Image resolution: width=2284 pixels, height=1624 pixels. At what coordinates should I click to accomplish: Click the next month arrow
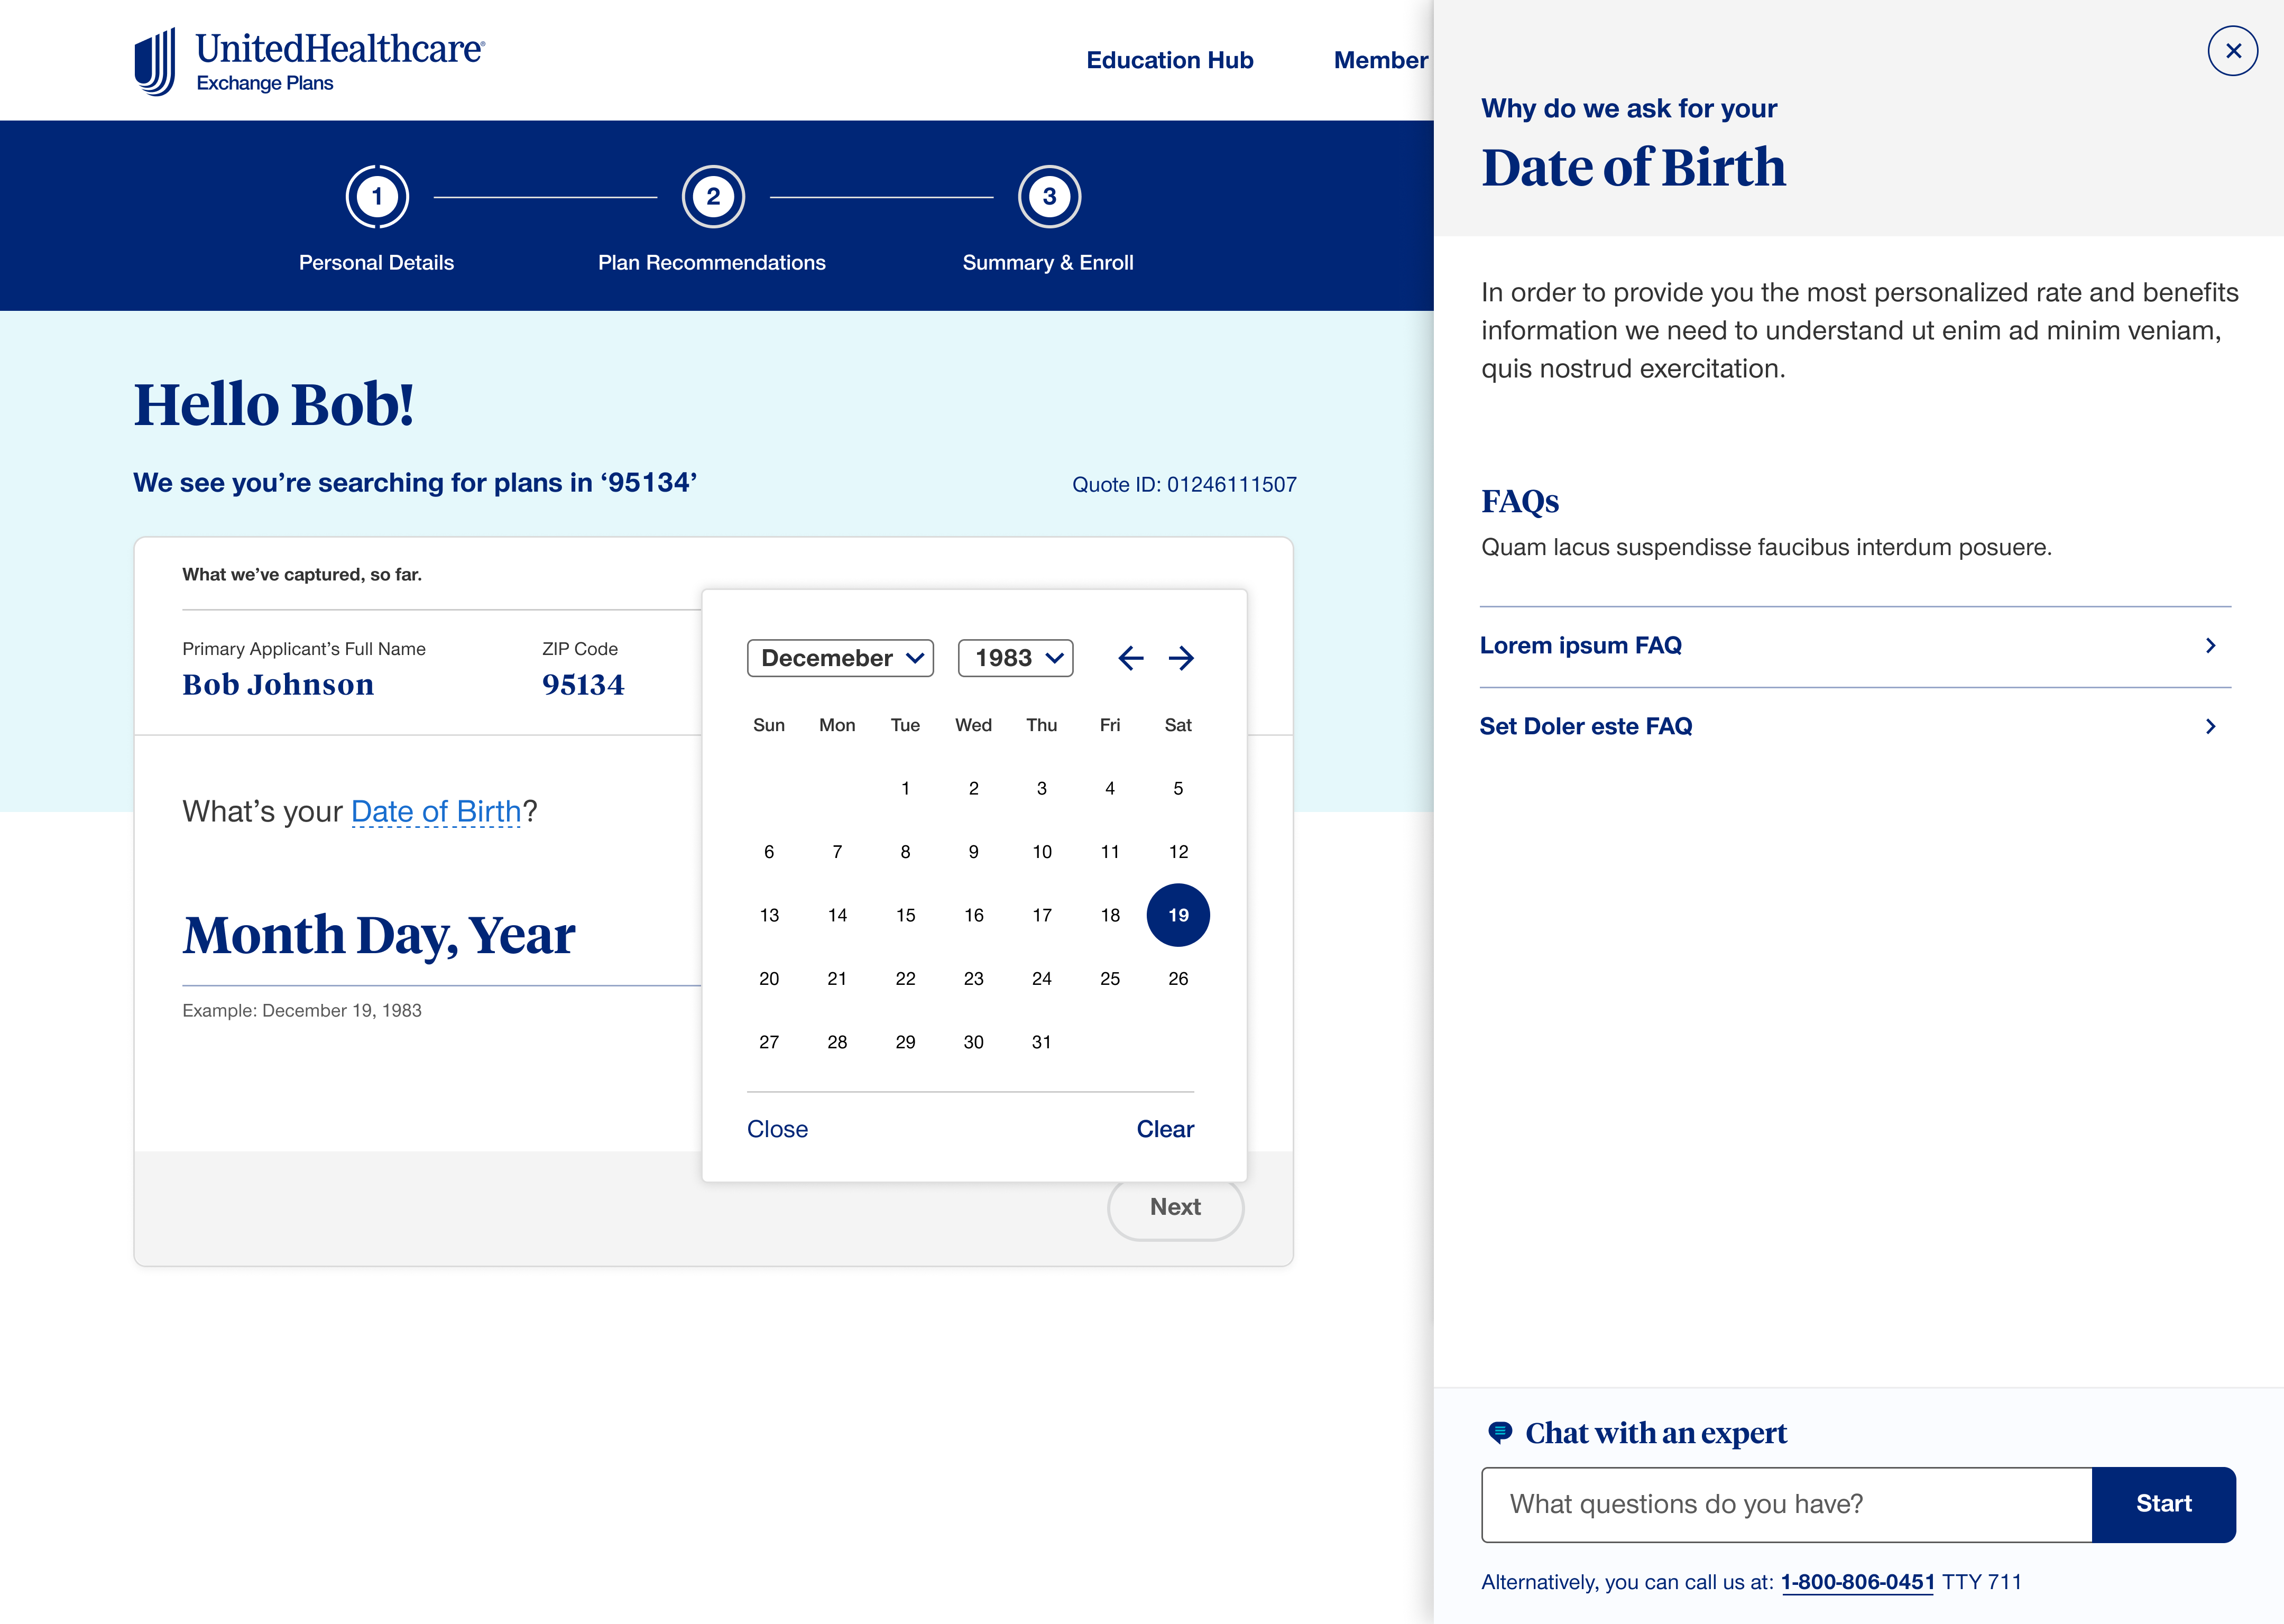[1181, 658]
